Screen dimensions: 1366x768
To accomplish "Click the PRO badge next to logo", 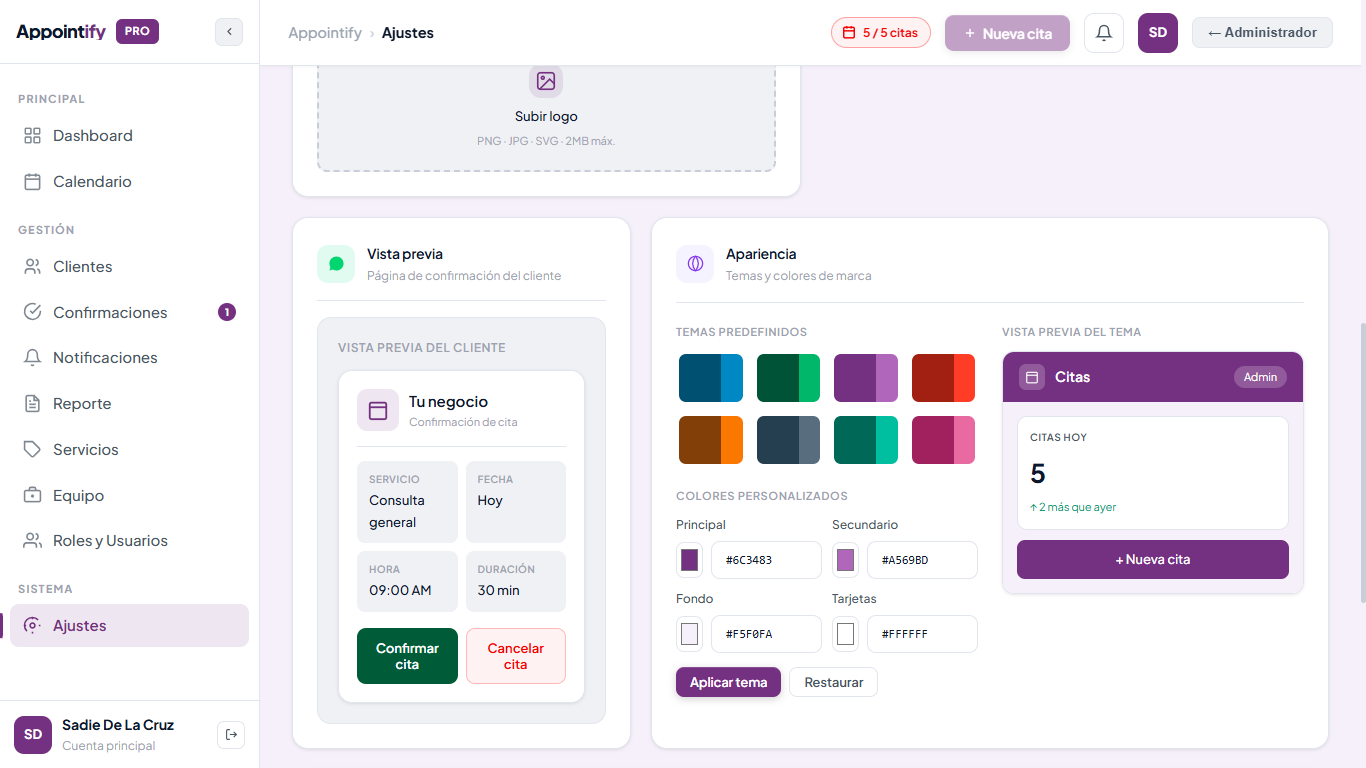I will click(x=137, y=31).
